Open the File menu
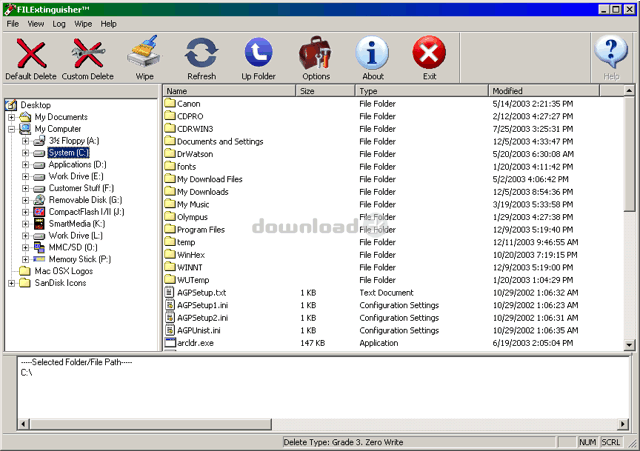Screen dimensions: 640x451 coord(13,24)
